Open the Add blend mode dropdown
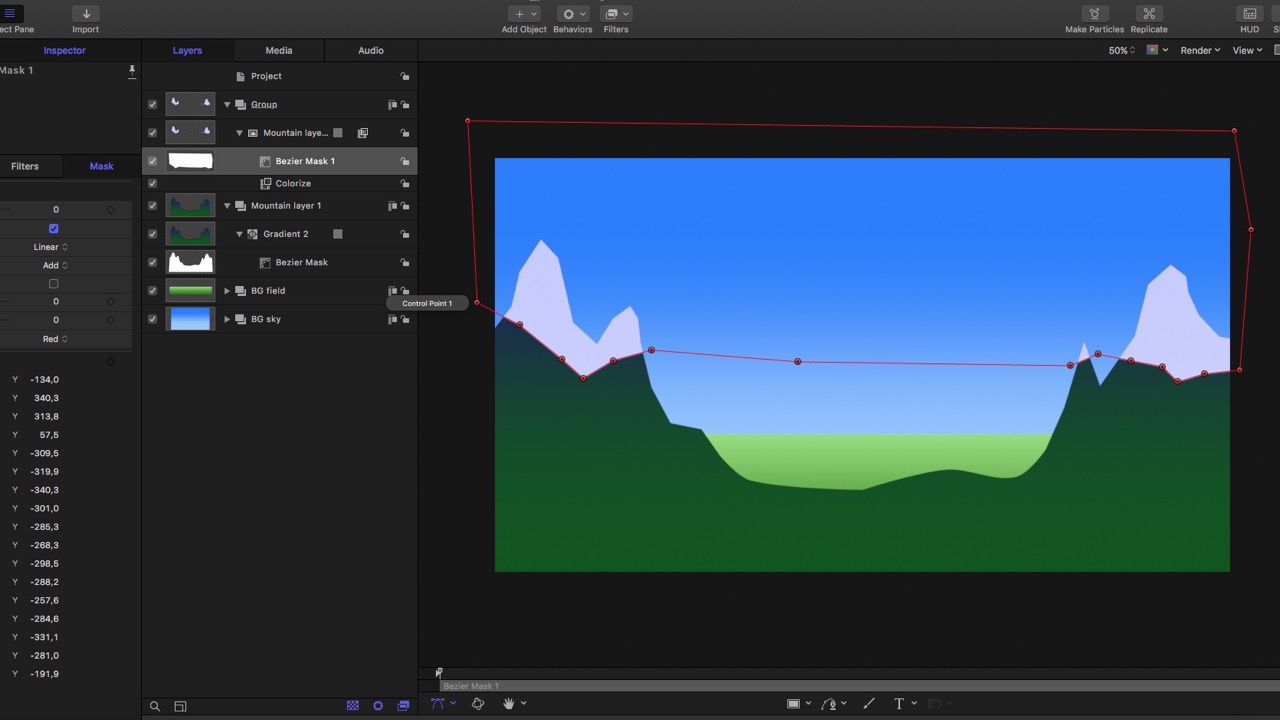 pyautogui.click(x=55, y=265)
